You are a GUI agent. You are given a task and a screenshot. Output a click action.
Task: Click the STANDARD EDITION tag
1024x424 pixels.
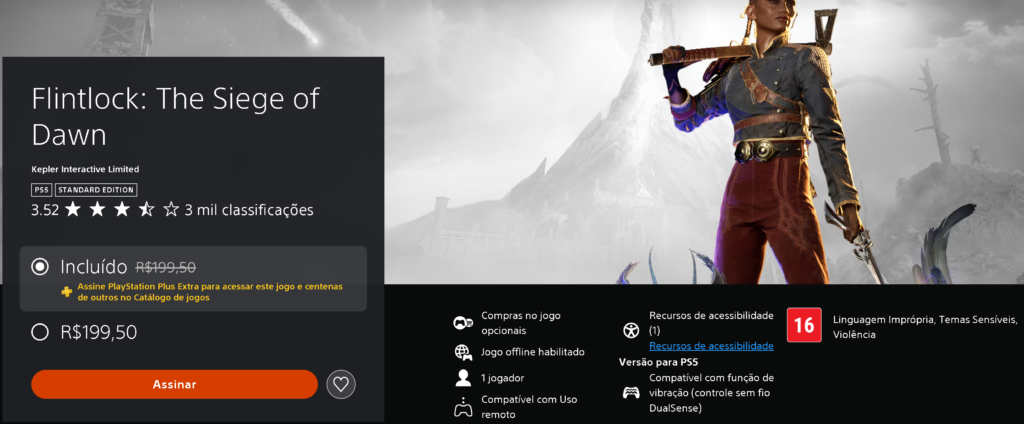click(x=96, y=190)
